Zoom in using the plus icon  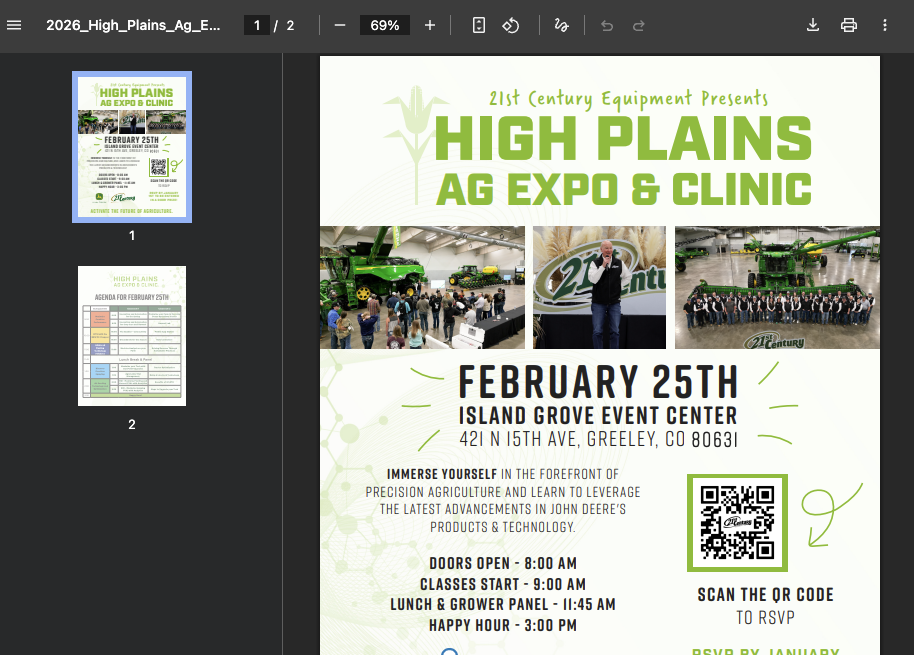(x=430, y=25)
